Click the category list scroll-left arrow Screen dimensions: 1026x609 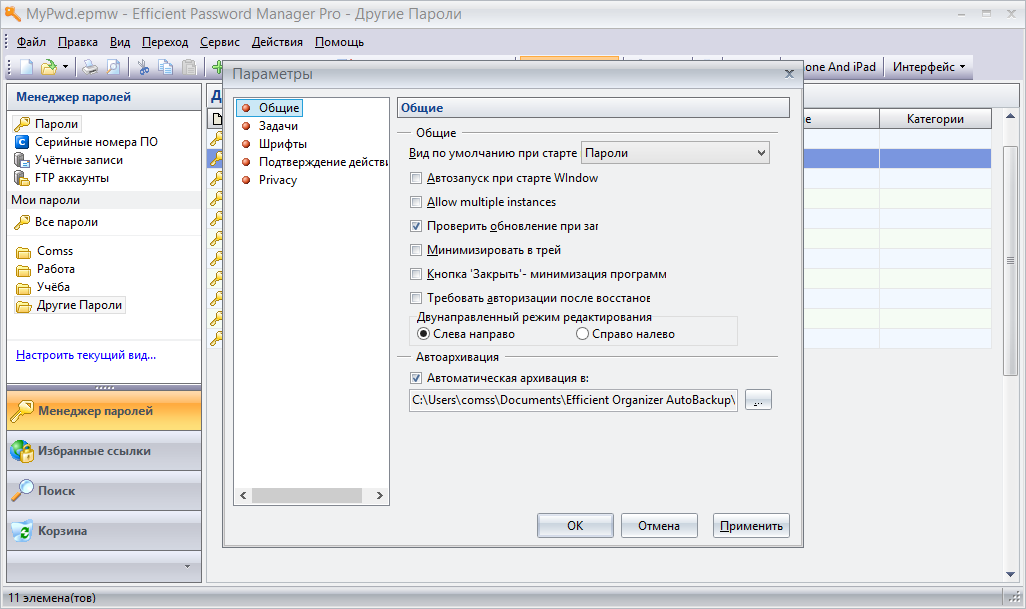pos(243,495)
